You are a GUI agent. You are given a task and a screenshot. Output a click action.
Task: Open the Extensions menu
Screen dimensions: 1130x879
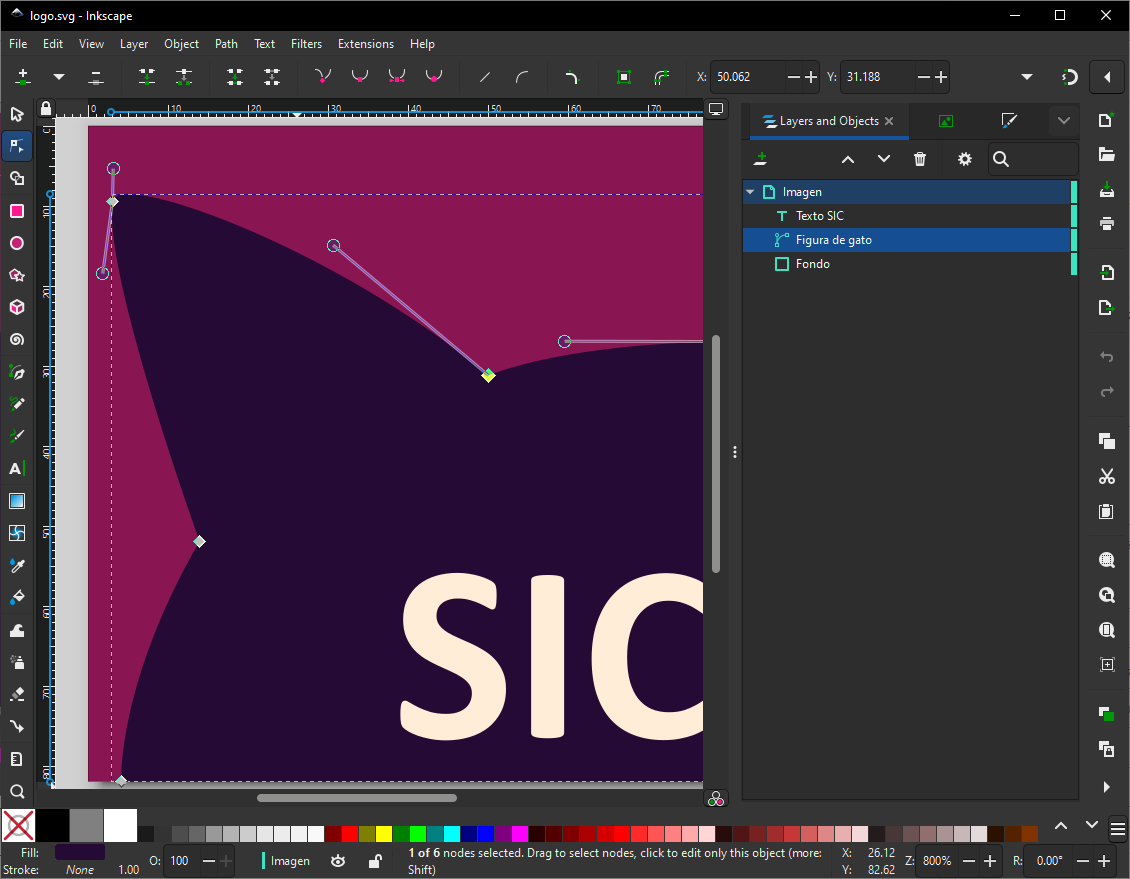click(x=365, y=44)
